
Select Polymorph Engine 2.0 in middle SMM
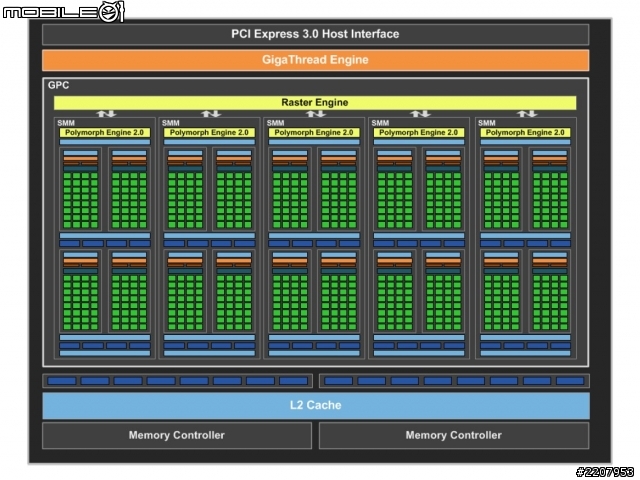pos(314,133)
